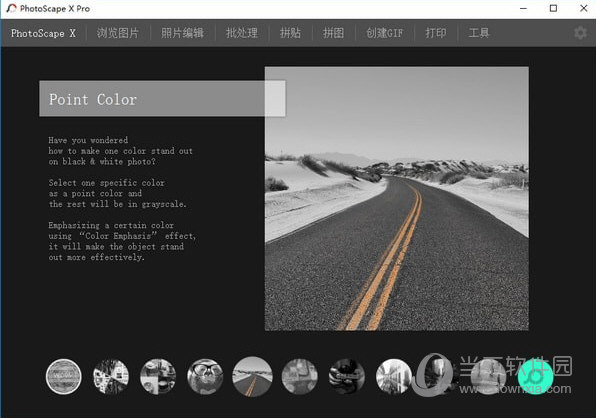The image size is (596, 418).
Task: Open the 浏览图片 tab
Action: coord(118,33)
